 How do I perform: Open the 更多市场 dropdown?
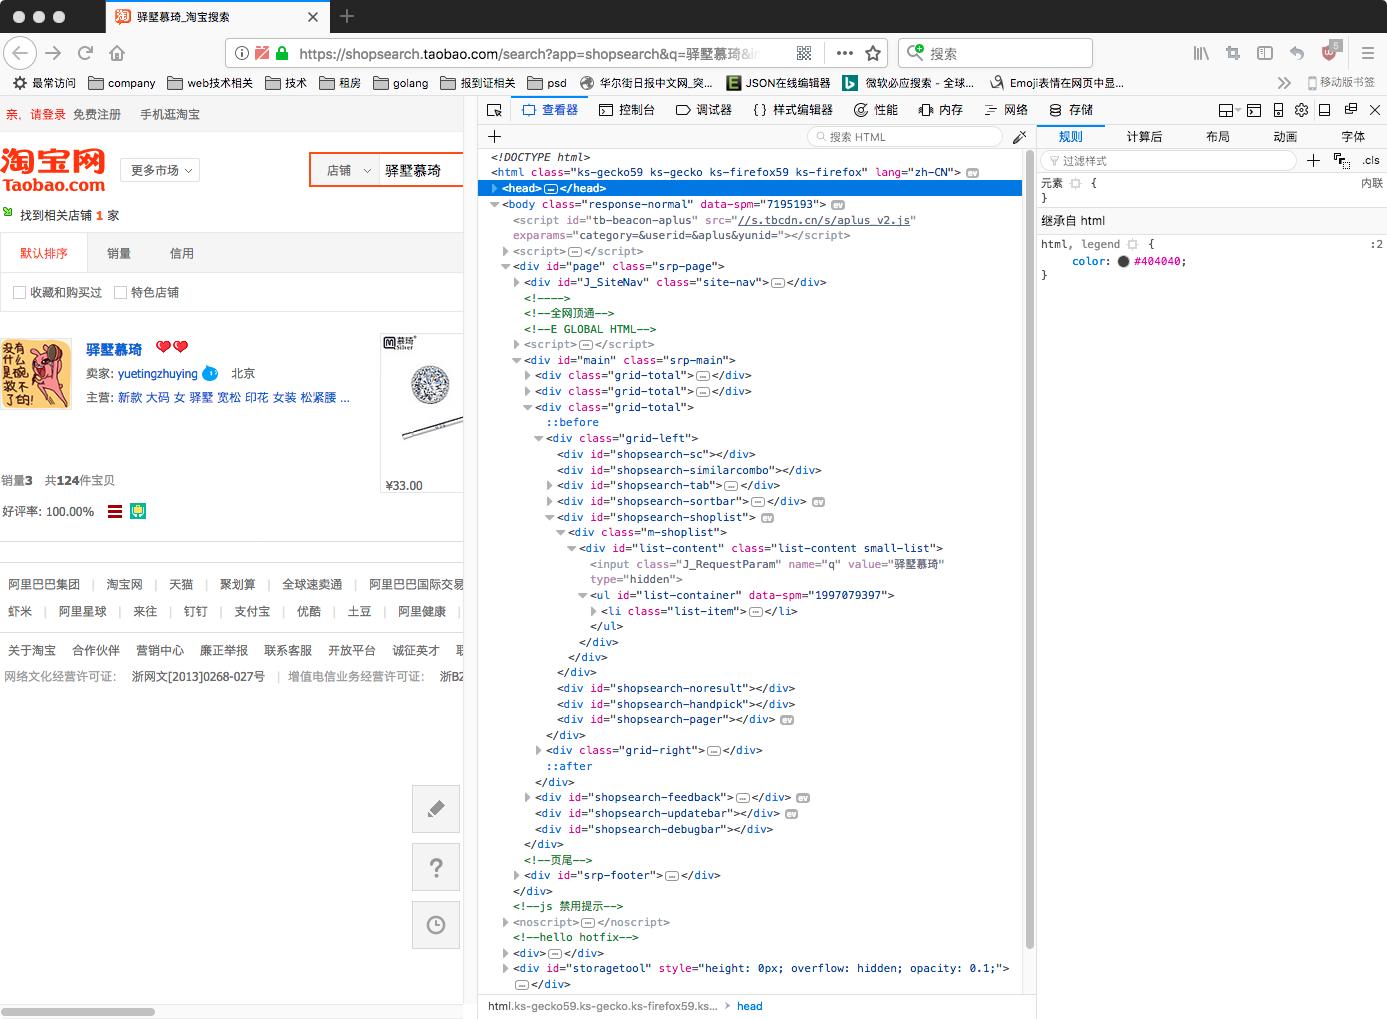point(160,171)
